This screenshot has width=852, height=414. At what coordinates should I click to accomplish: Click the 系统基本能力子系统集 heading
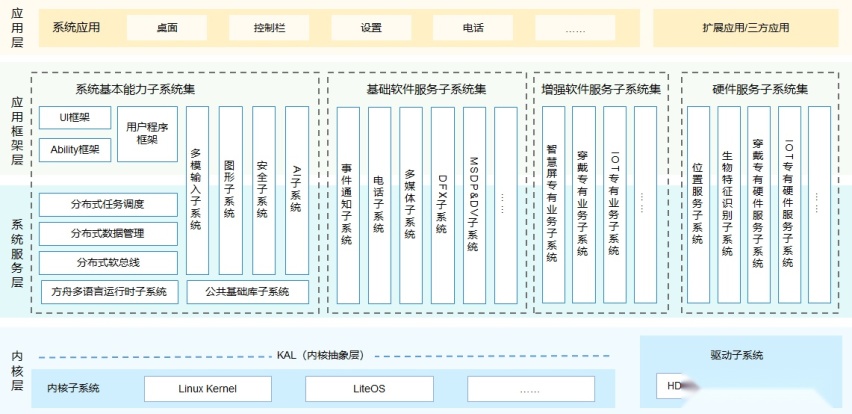[135, 89]
